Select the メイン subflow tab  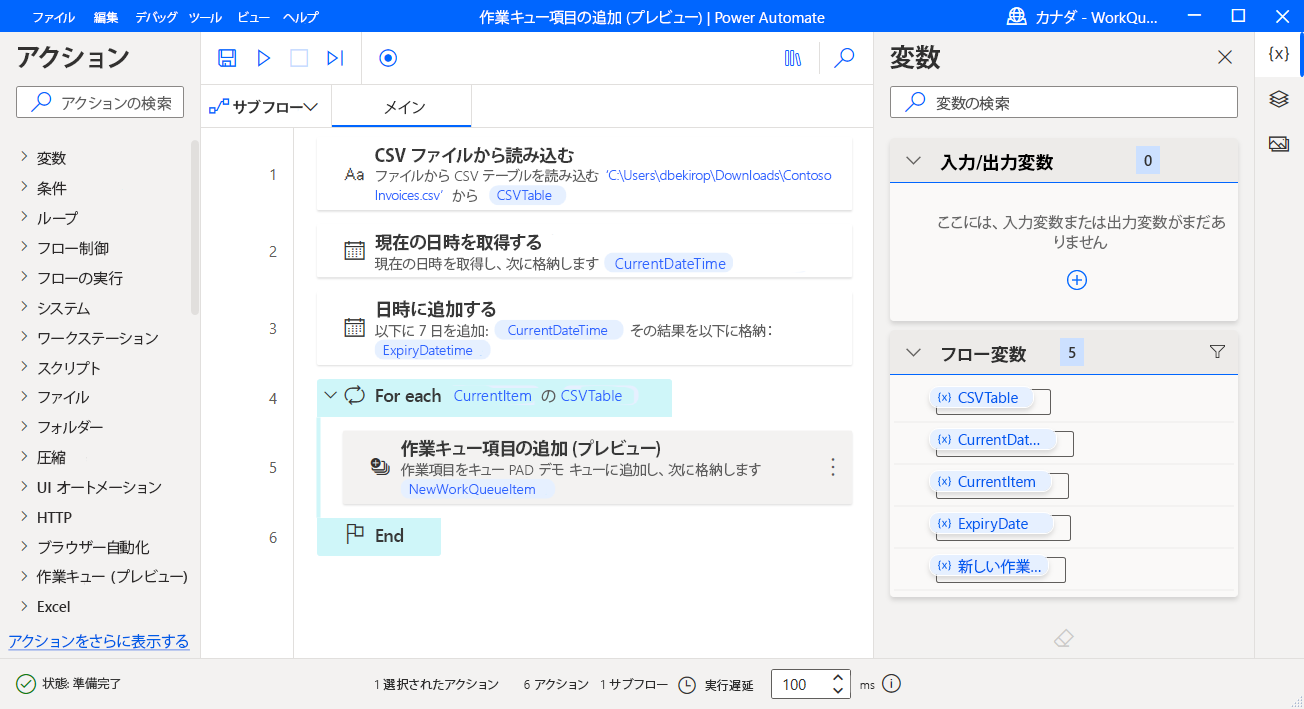tap(404, 107)
